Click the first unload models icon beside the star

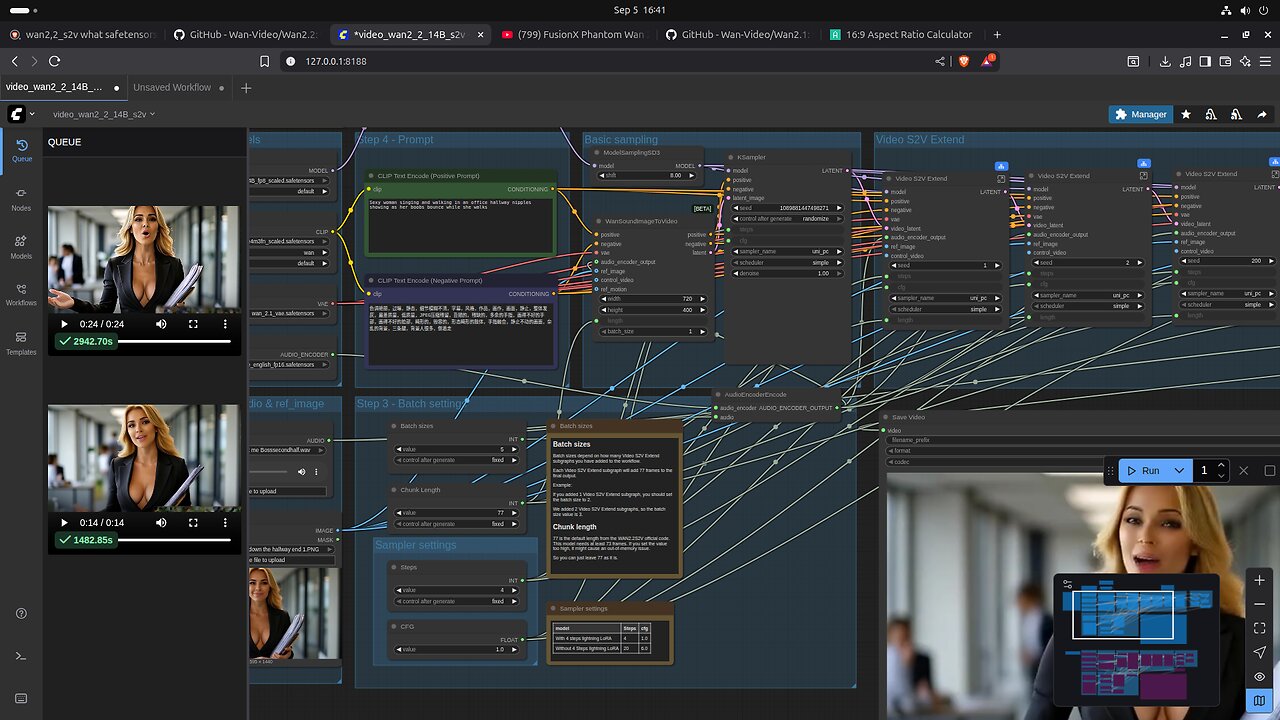click(x=1211, y=114)
